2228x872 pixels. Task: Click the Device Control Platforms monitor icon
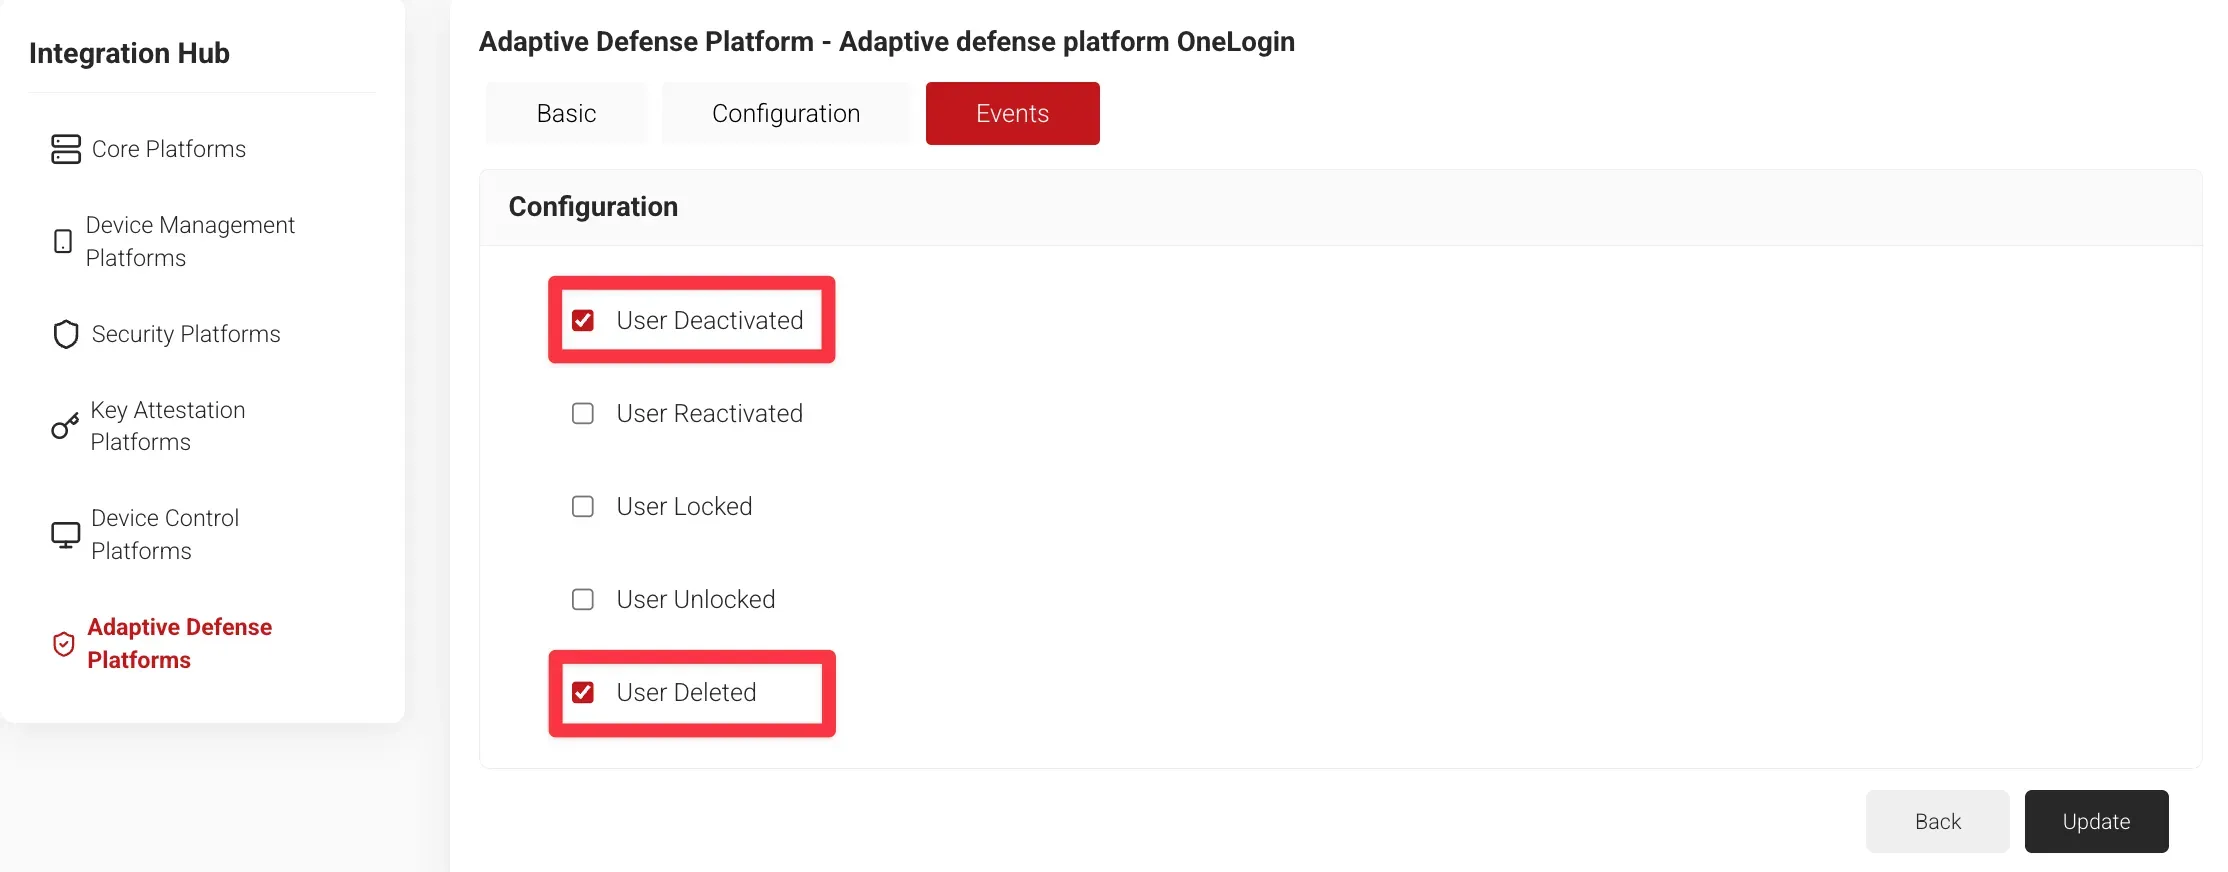[x=66, y=535]
